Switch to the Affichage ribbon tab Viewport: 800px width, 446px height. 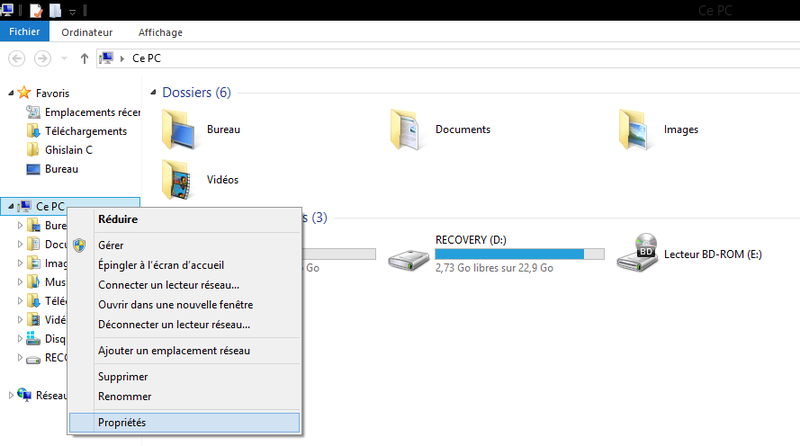pyautogui.click(x=160, y=32)
